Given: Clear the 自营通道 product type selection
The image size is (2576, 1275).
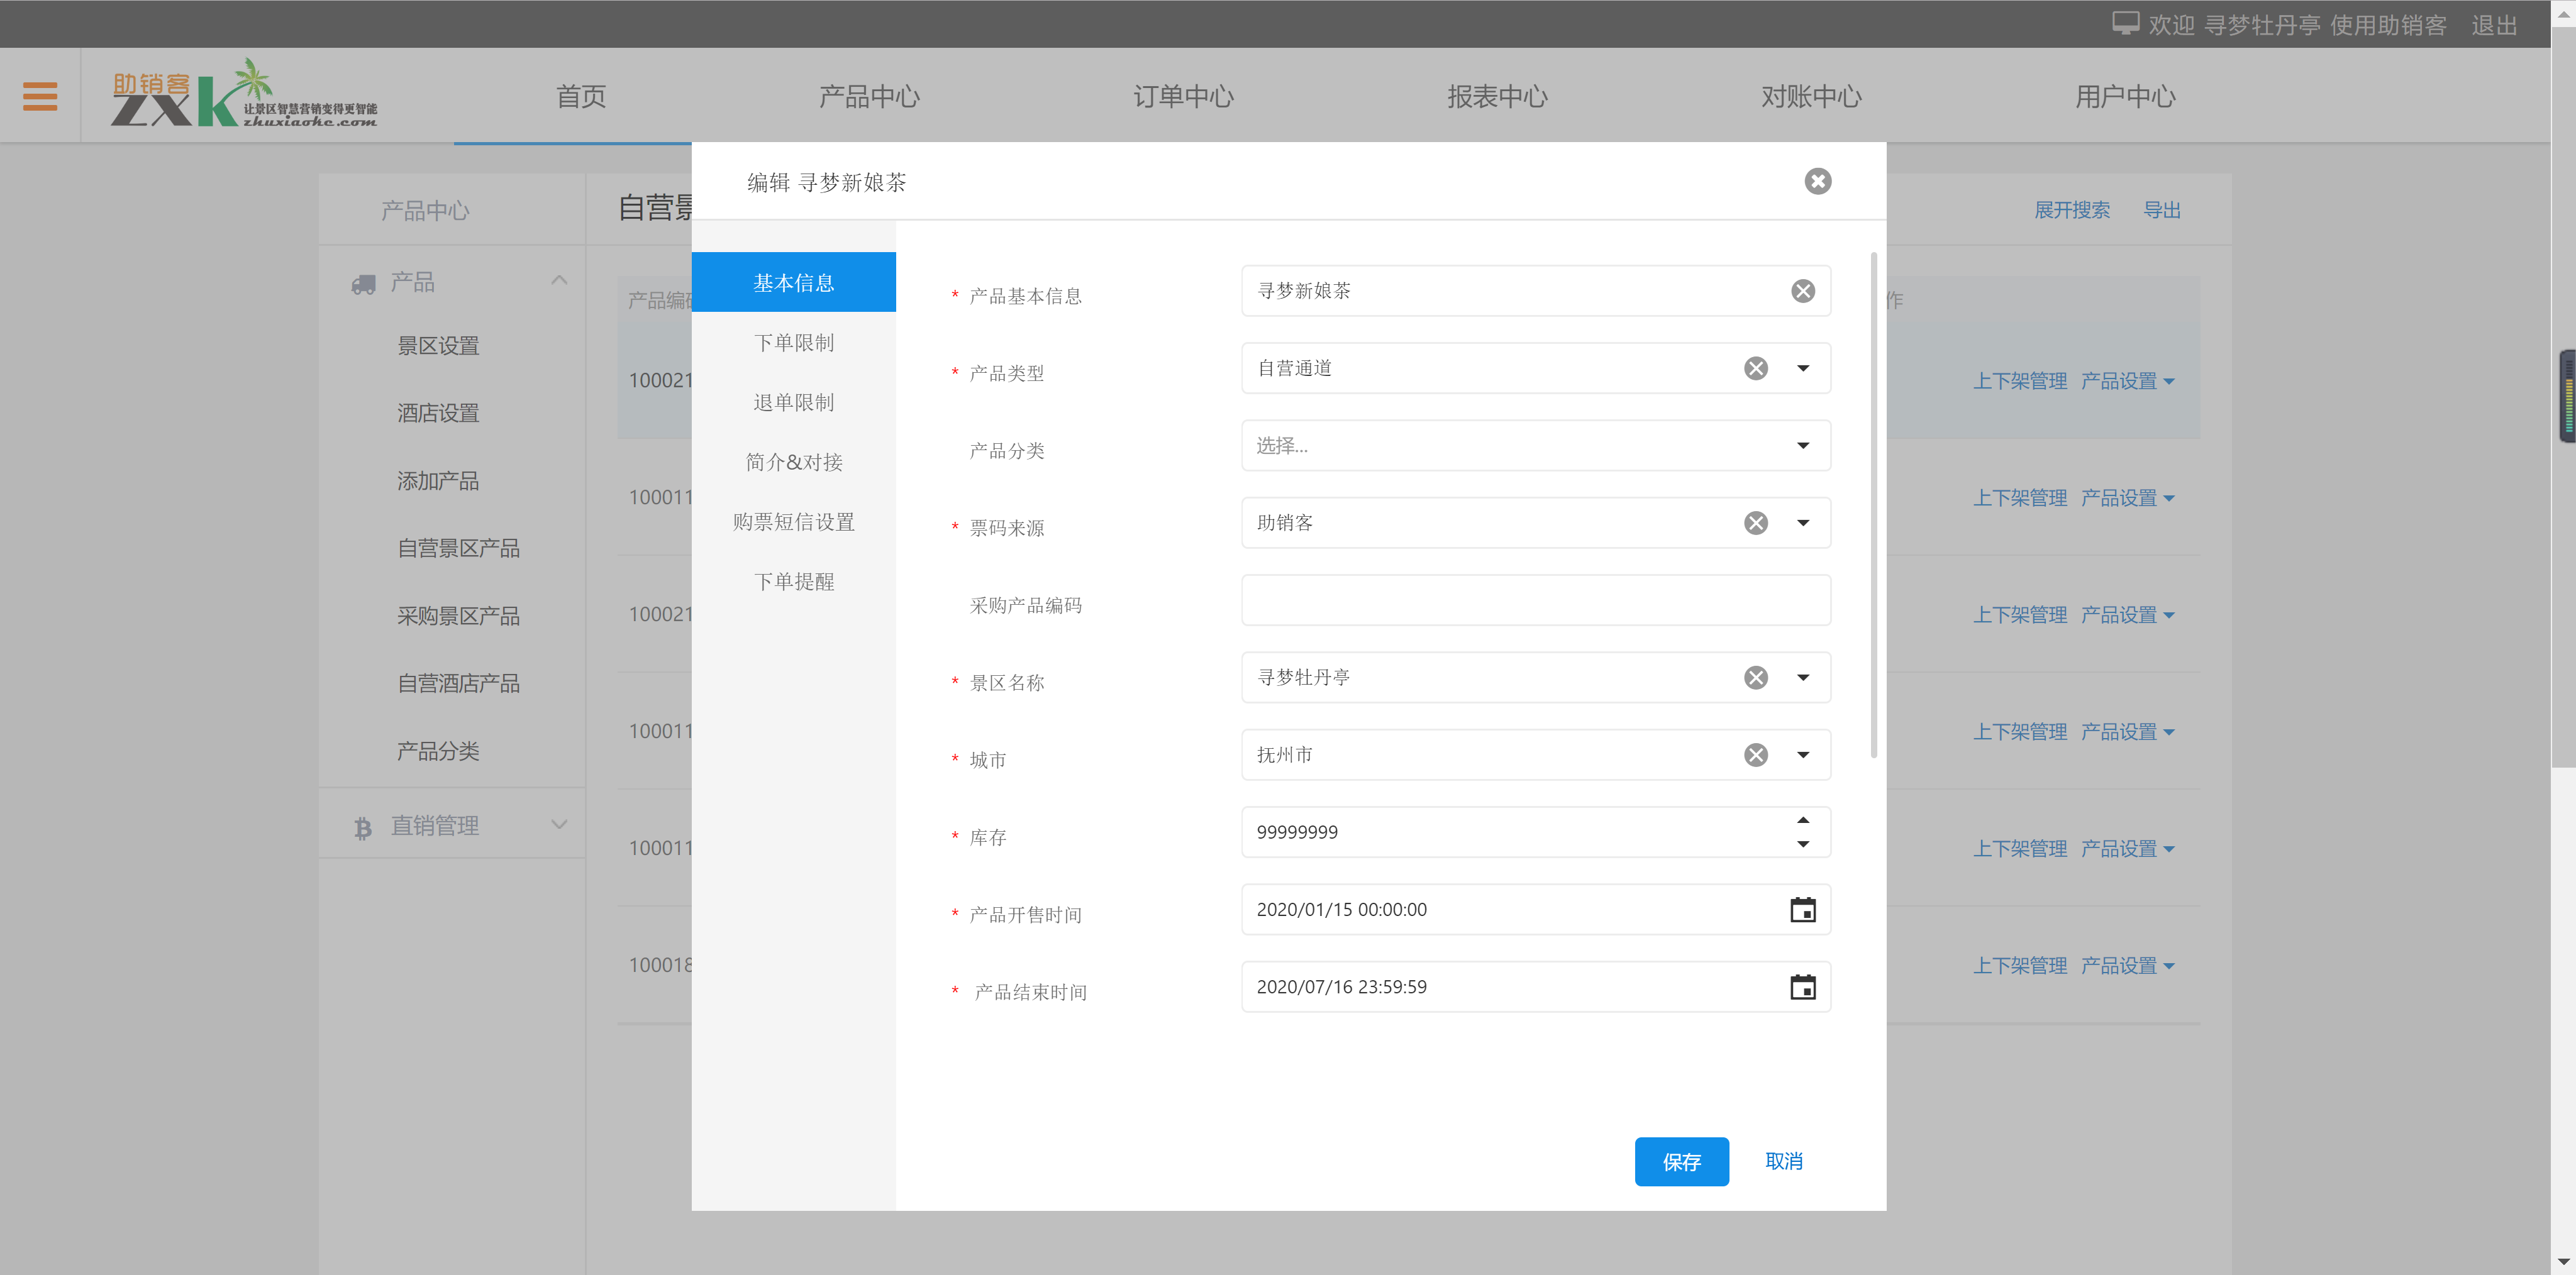Looking at the screenshot, I should coord(1755,368).
